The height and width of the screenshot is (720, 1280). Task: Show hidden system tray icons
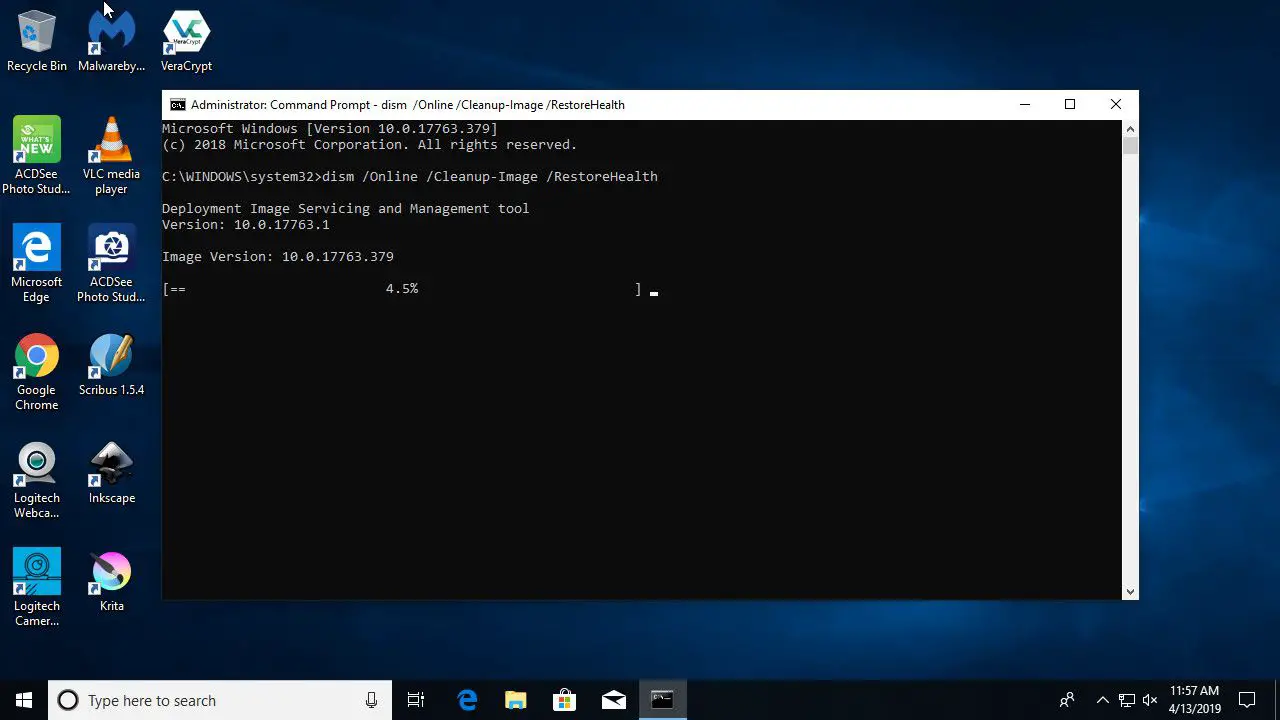(x=1102, y=700)
